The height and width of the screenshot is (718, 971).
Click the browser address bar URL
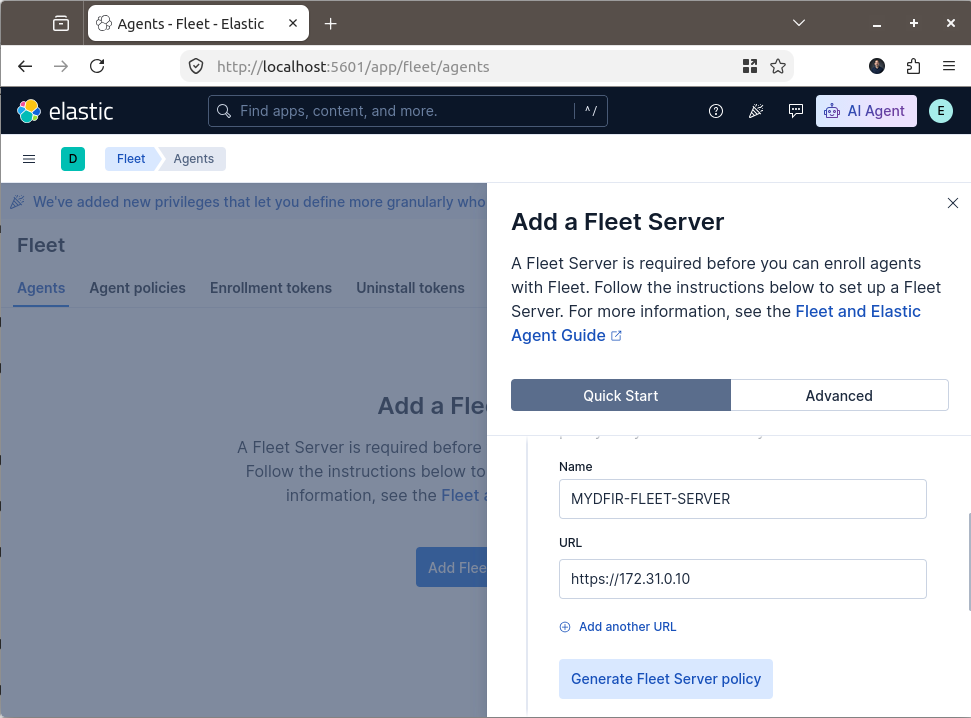point(353,66)
